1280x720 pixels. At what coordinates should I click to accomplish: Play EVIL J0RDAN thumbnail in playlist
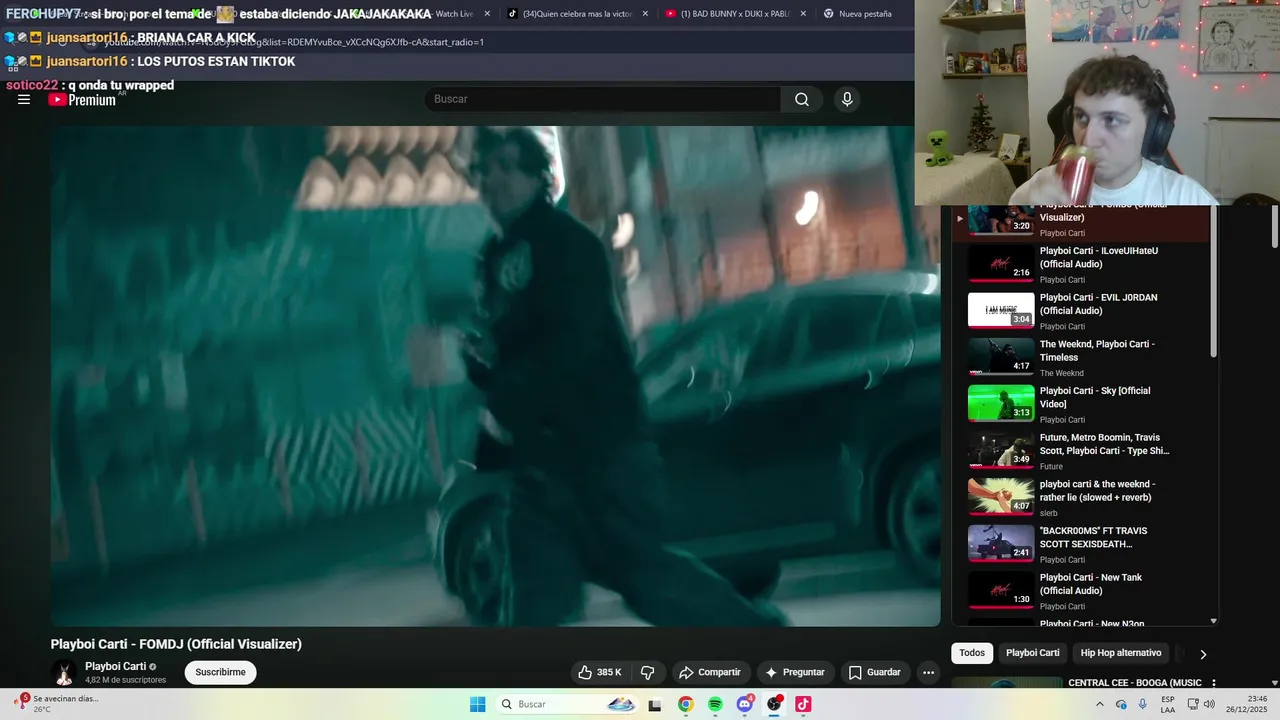click(1001, 310)
